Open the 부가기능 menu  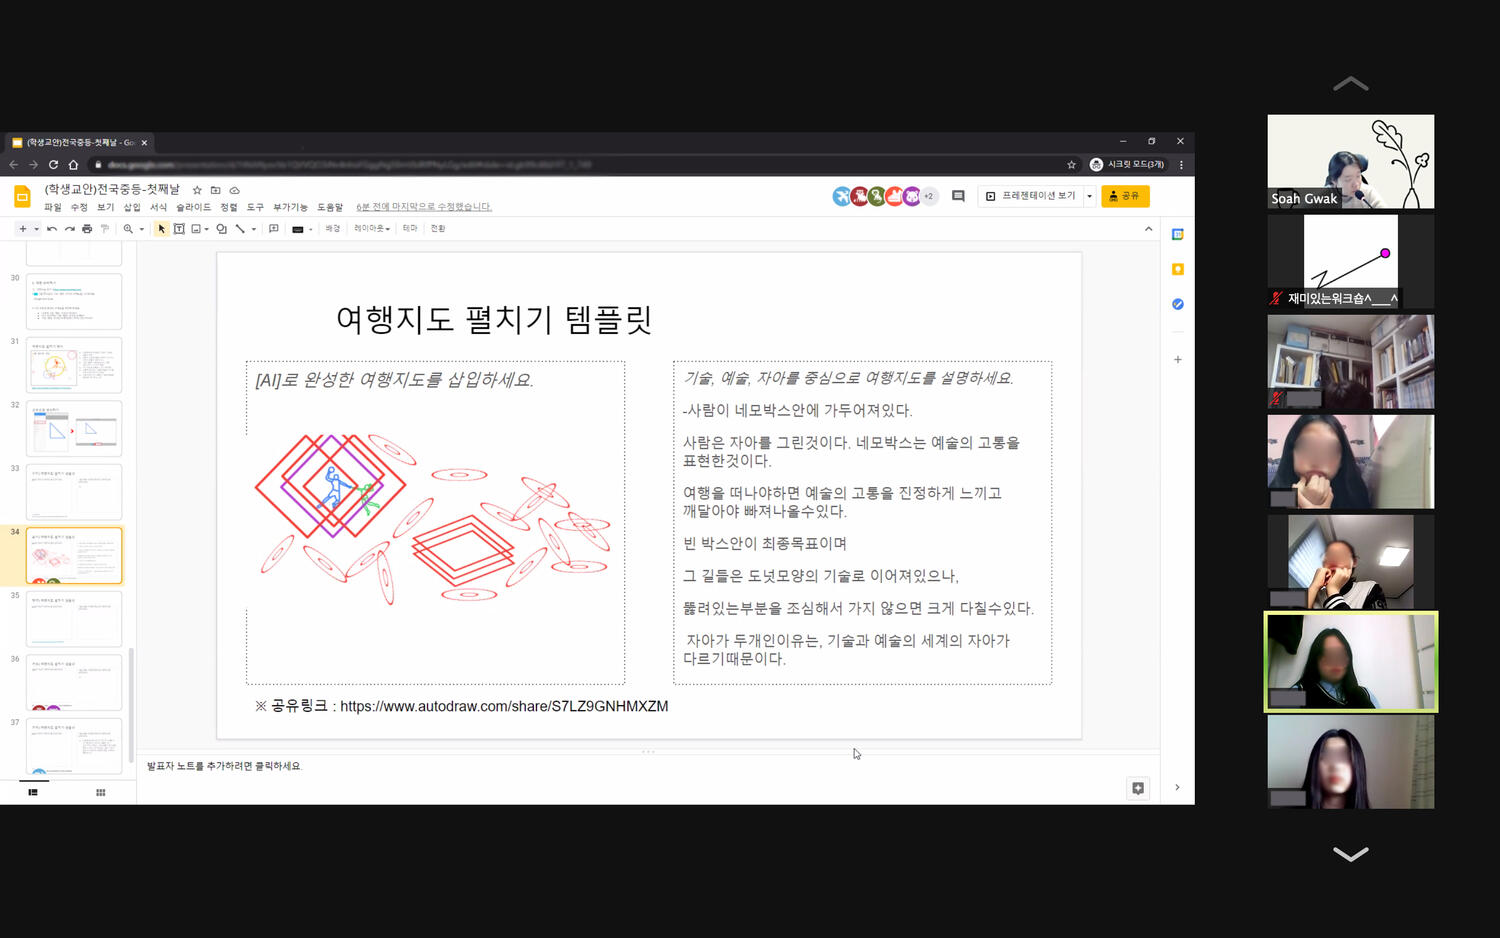coord(291,207)
